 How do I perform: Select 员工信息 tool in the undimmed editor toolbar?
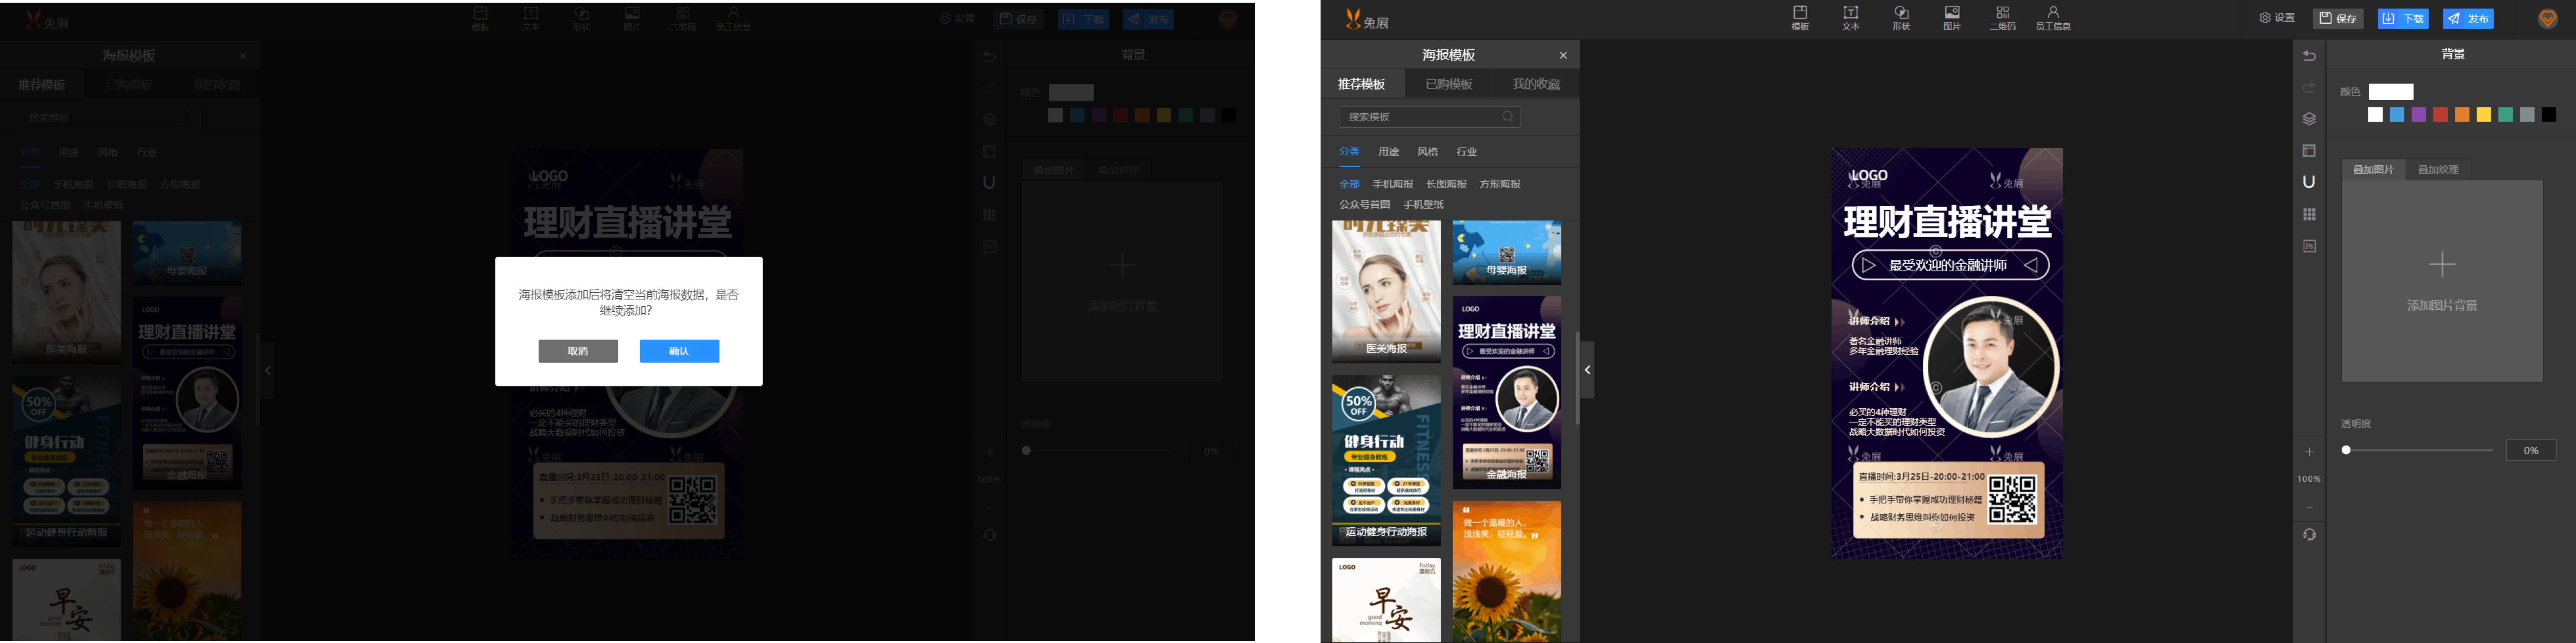(x=2053, y=18)
